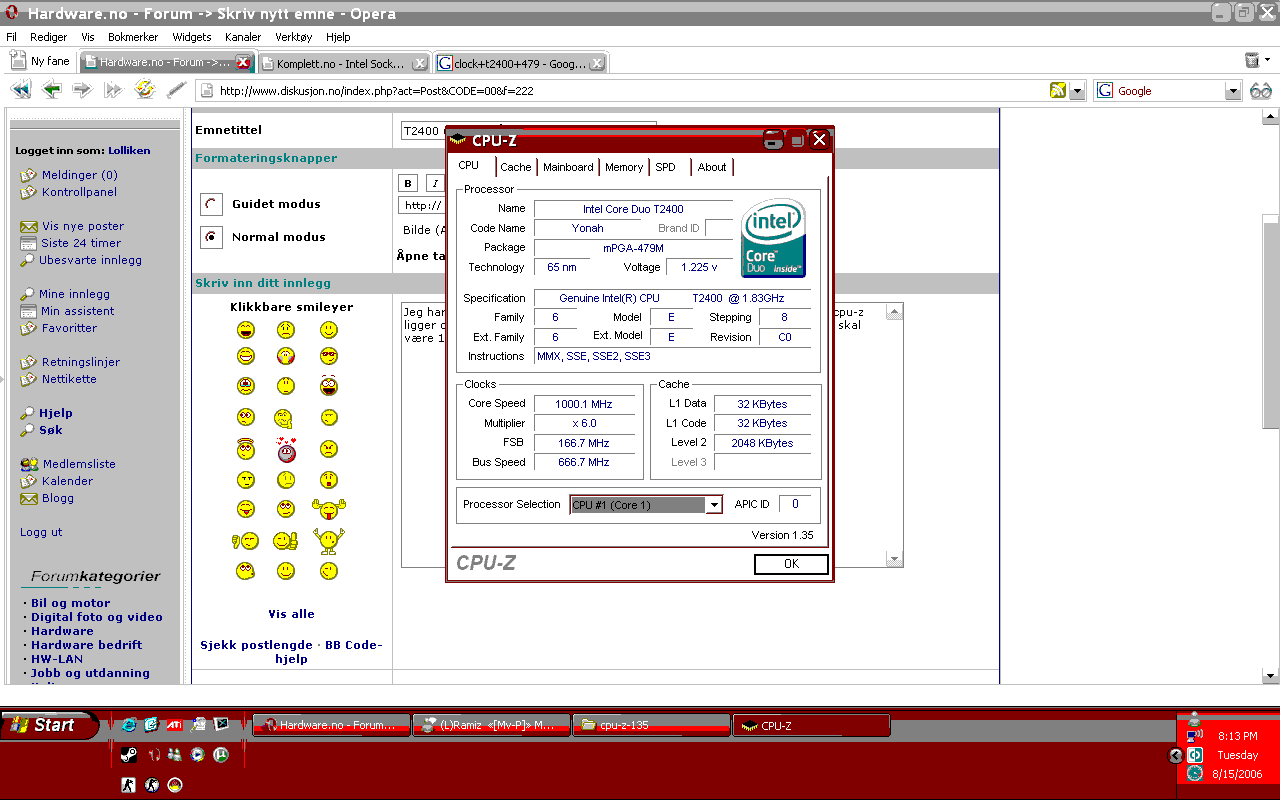Insert the thumbs up smiley

click(285, 541)
